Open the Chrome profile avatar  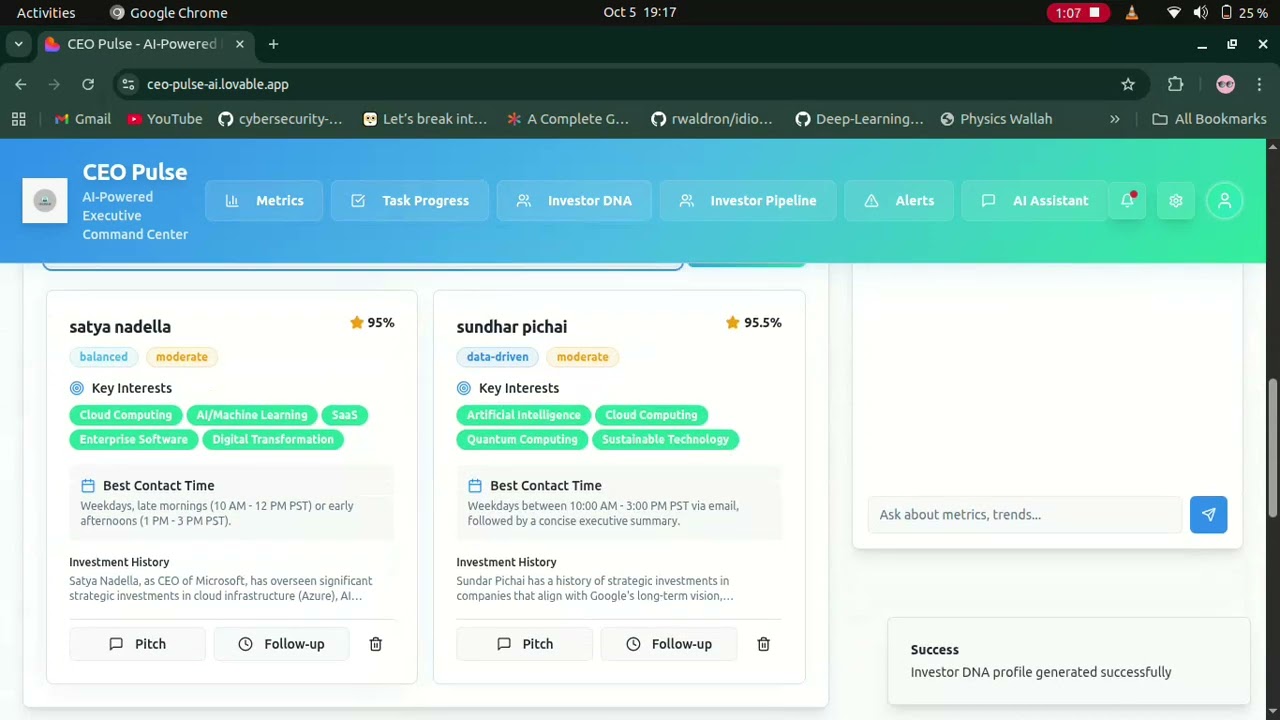[x=1225, y=84]
